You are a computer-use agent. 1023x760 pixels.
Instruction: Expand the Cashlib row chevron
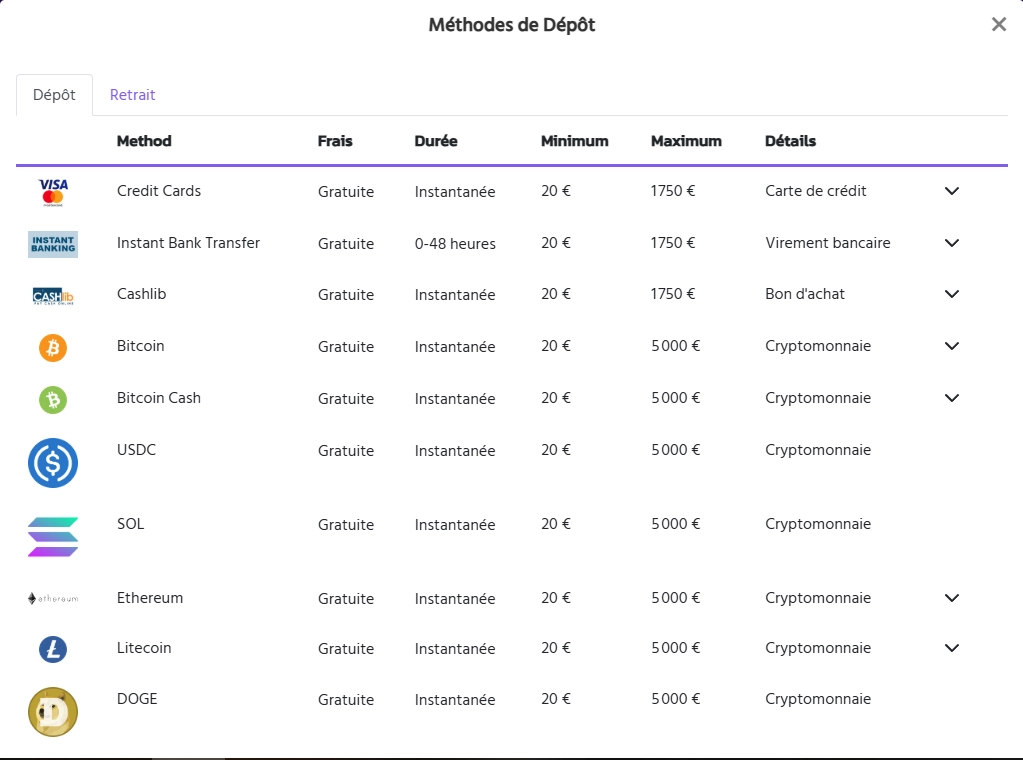(951, 294)
